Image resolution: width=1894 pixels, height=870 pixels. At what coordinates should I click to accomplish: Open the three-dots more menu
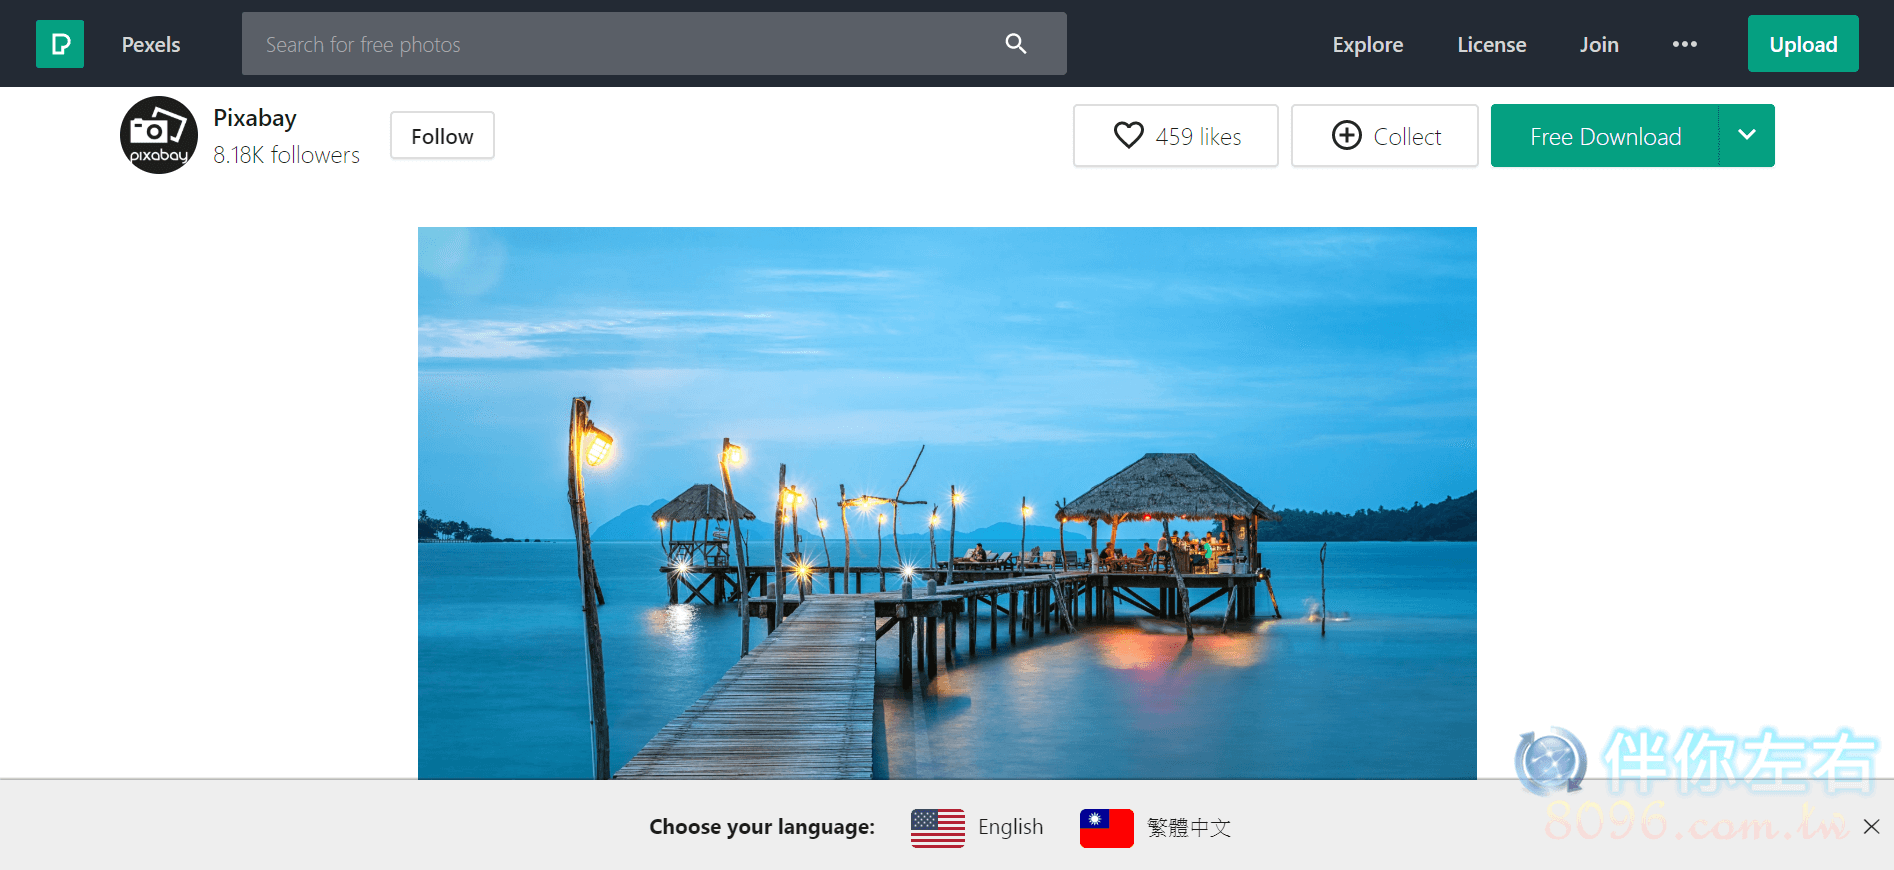1685,44
